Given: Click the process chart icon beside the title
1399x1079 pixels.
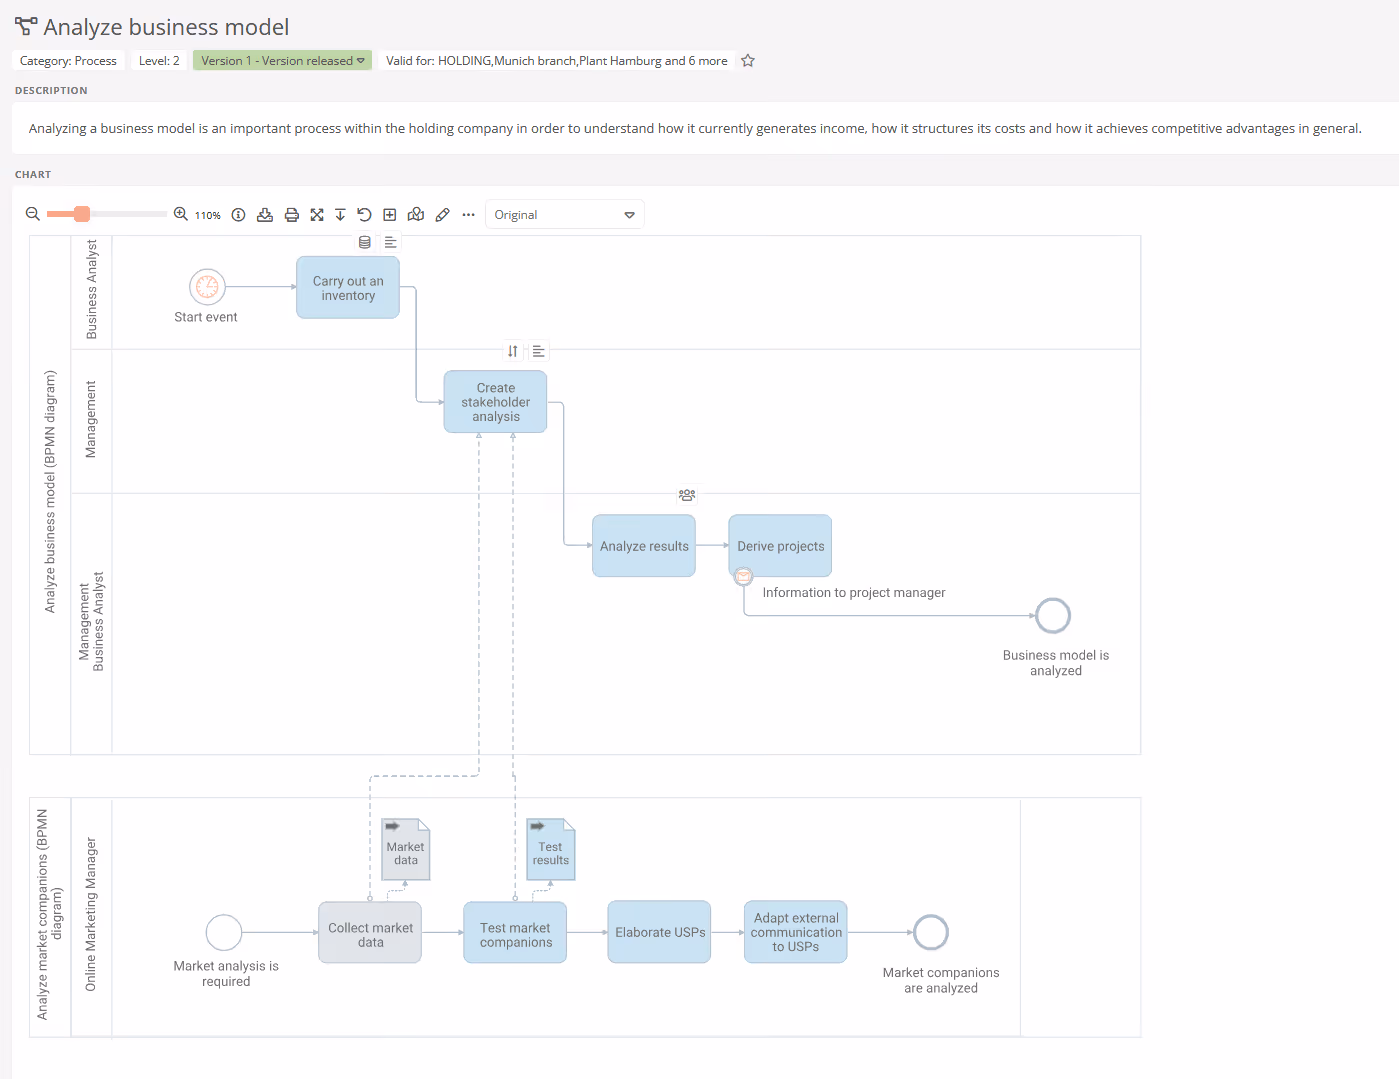Looking at the screenshot, I should coord(26,27).
